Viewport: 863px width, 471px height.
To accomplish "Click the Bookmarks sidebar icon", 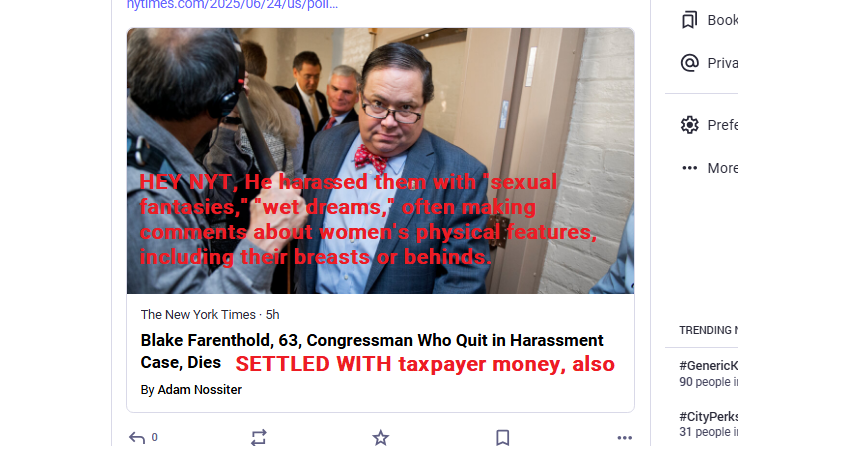I will point(690,20).
